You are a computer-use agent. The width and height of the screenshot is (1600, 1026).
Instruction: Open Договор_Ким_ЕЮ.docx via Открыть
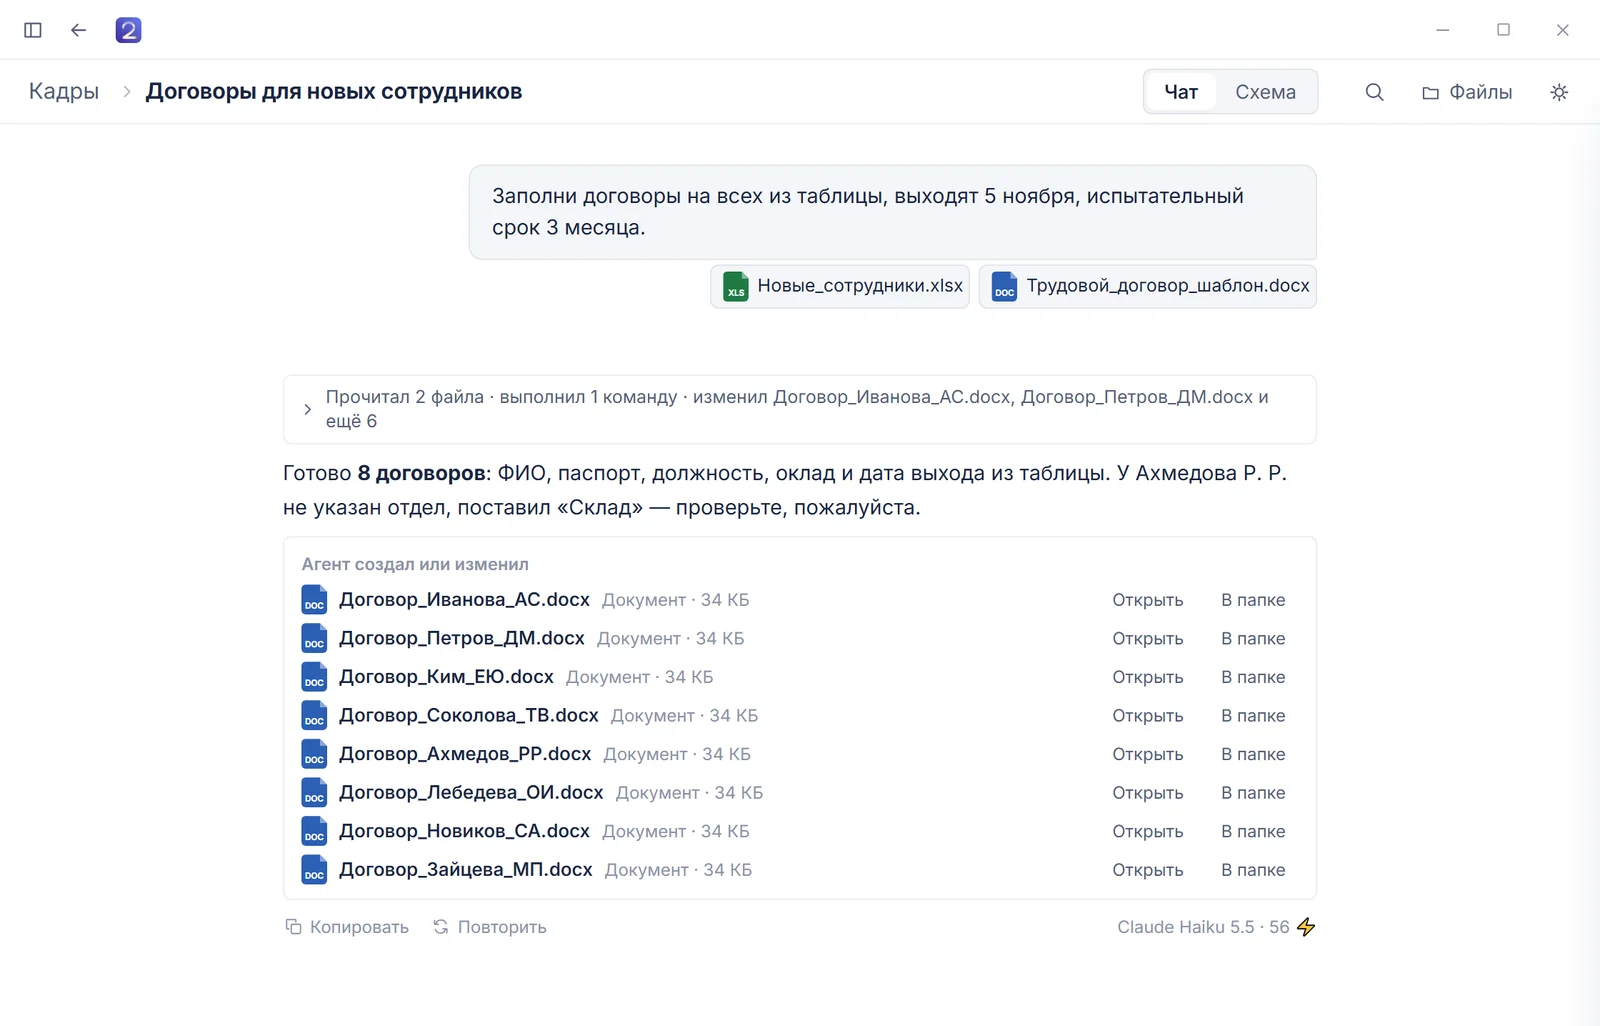click(x=1148, y=677)
